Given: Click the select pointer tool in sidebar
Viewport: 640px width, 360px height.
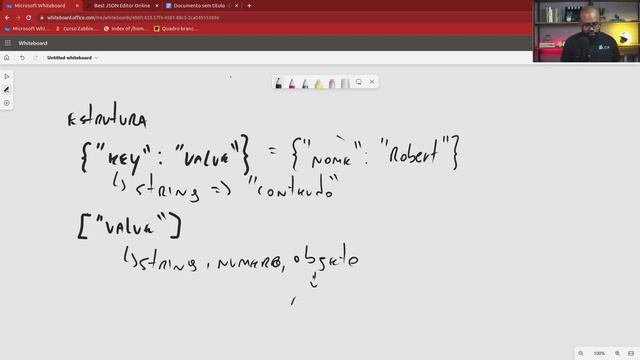Looking at the screenshot, I should click(x=7, y=76).
